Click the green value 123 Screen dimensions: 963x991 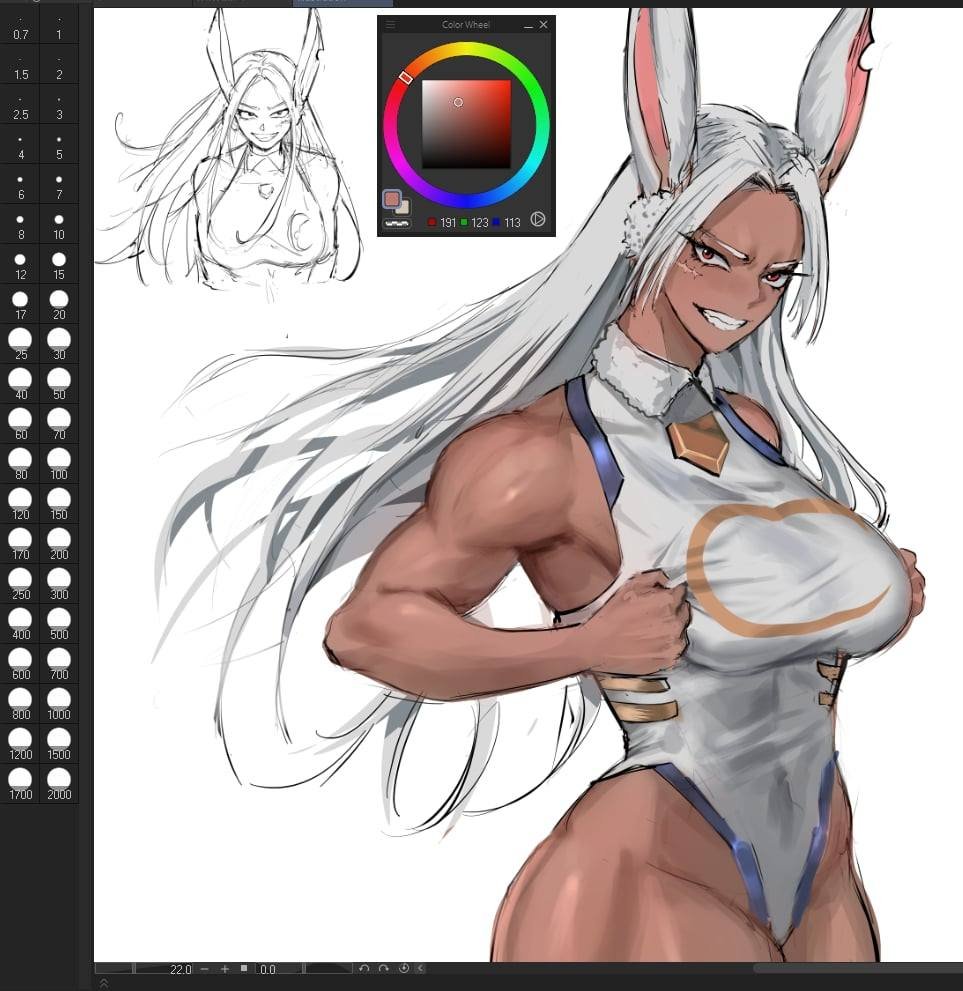[x=480, y=222]
